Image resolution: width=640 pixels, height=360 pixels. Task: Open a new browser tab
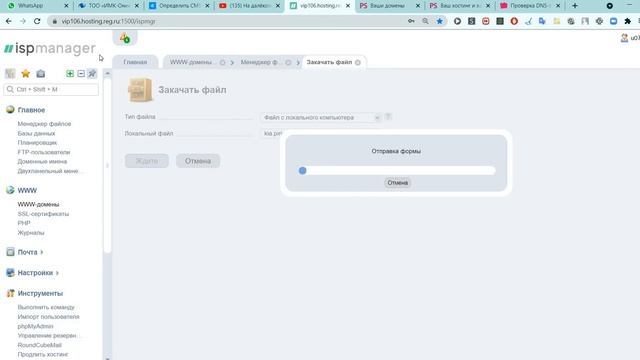[575, 6]
